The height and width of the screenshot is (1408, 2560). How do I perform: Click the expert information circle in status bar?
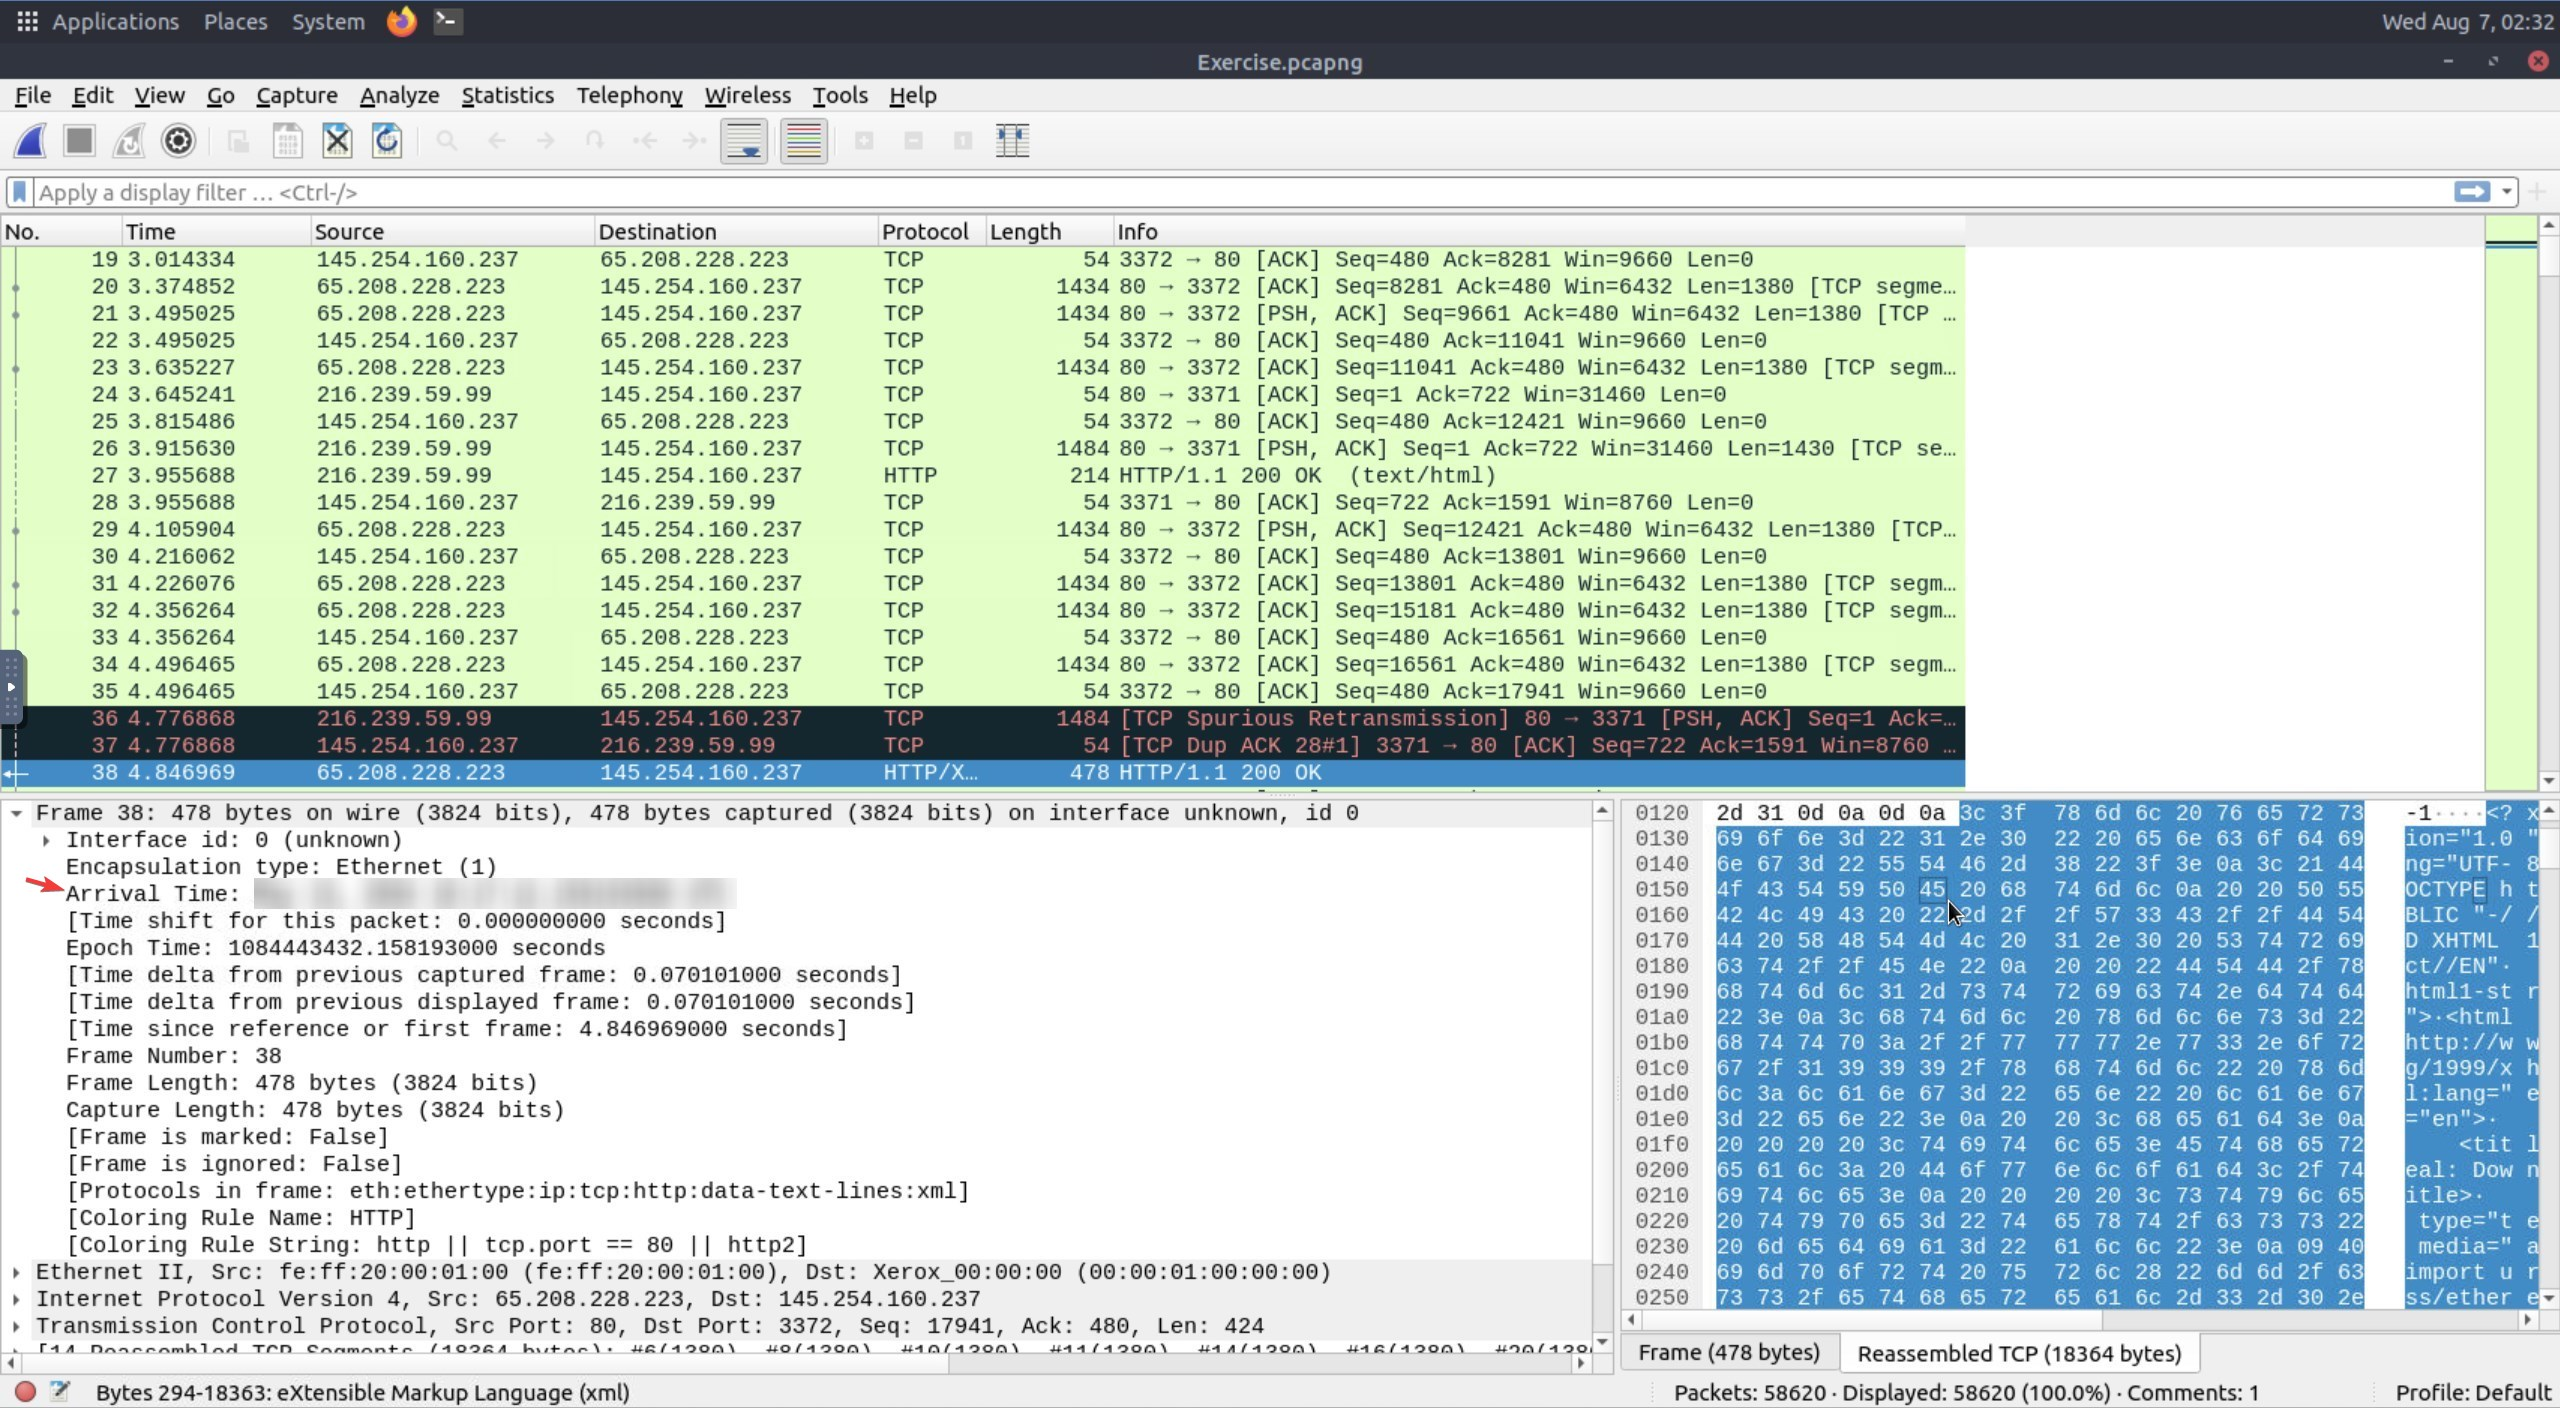[26, 1391]
